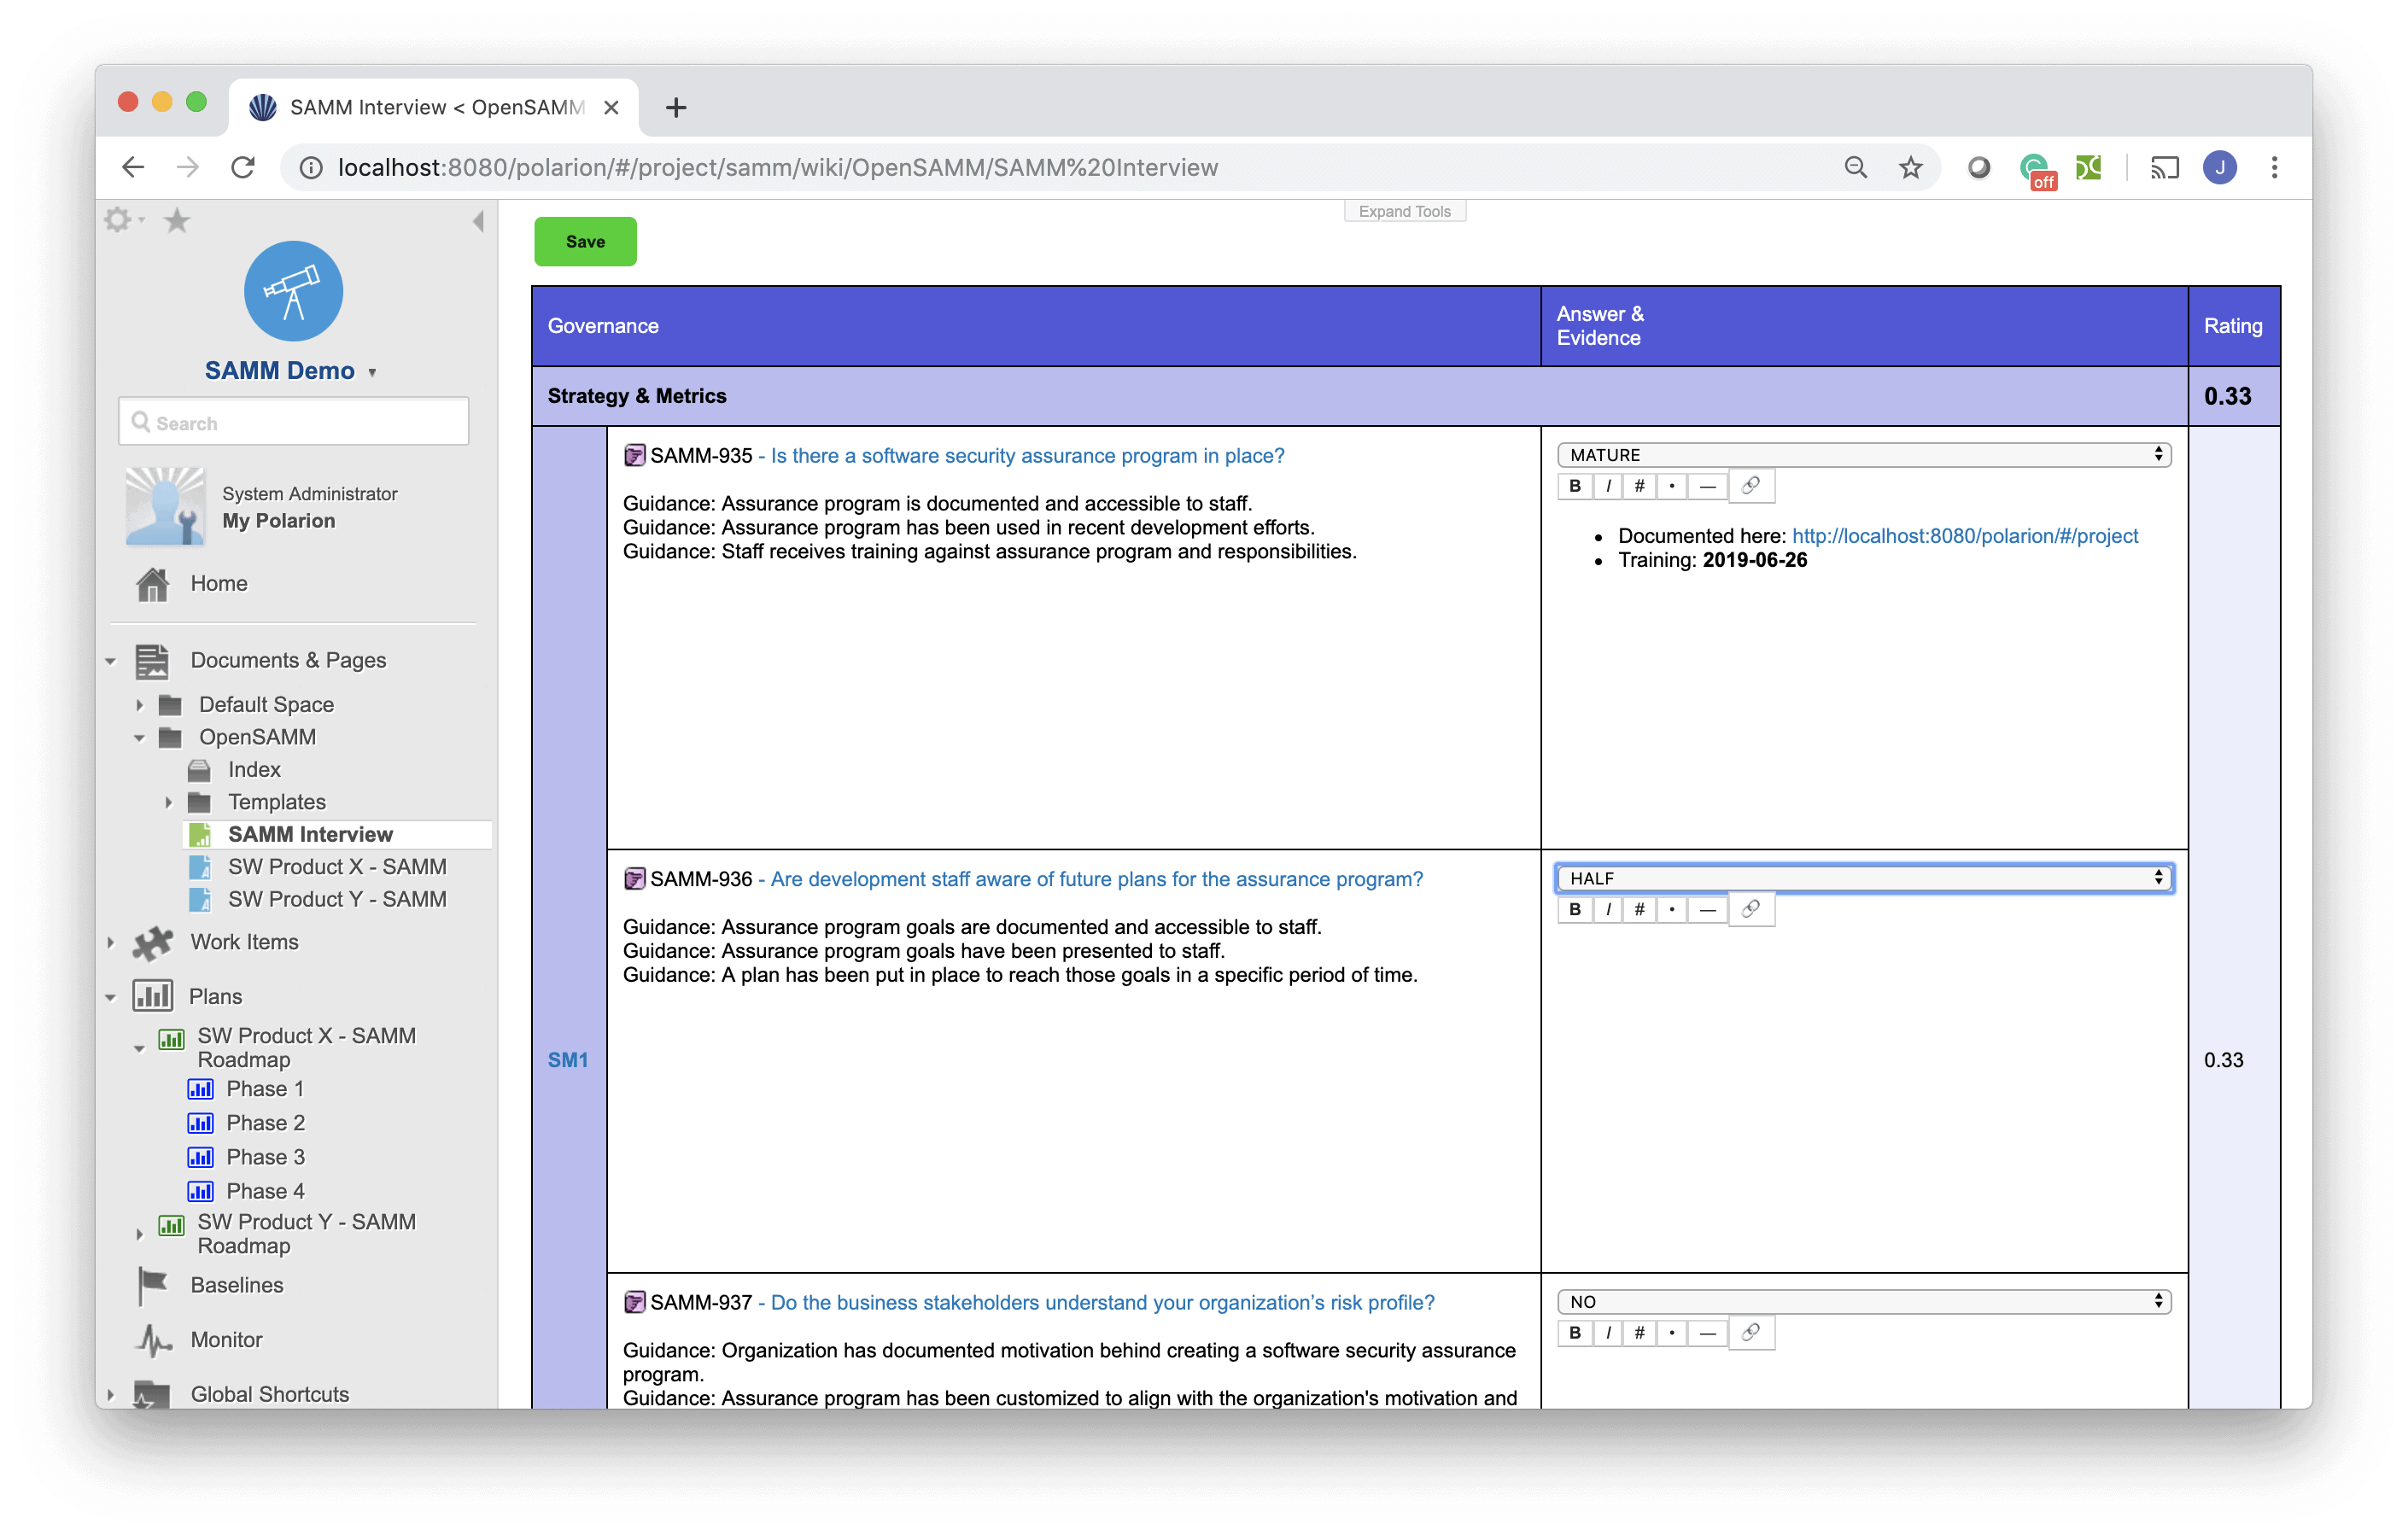Open the NO answer dropdown for SAMM-937

click(x=1864, y=1301)
